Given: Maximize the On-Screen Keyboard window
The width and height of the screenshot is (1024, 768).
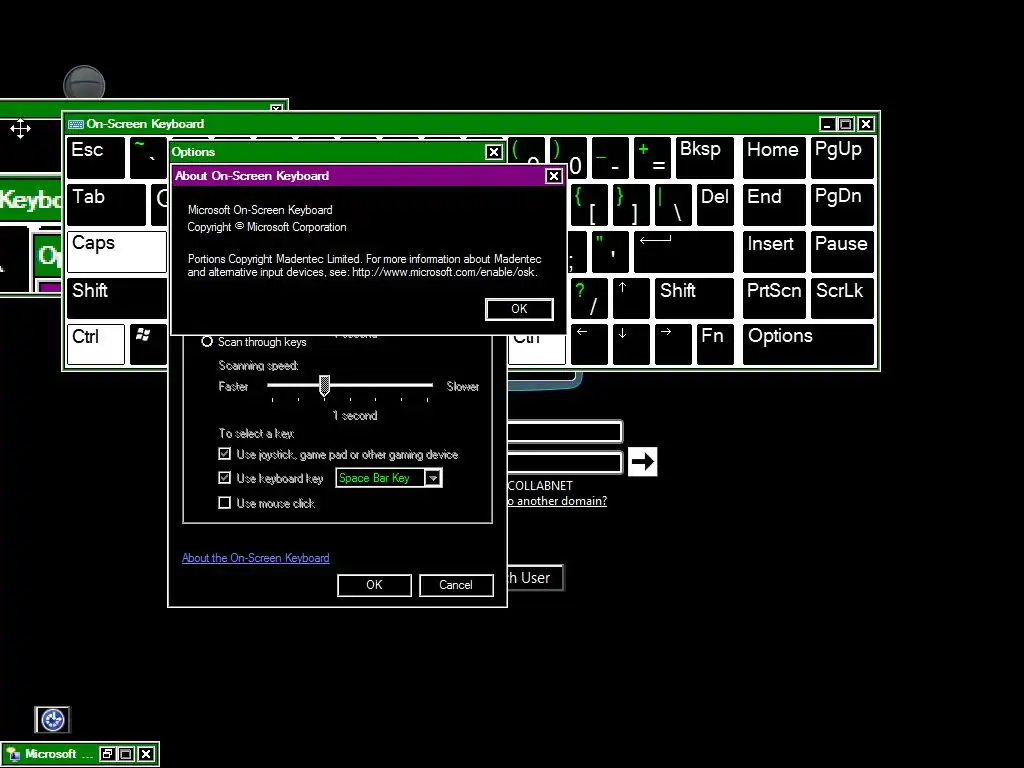Looking at the screenshot, I should tap(846, 124).
